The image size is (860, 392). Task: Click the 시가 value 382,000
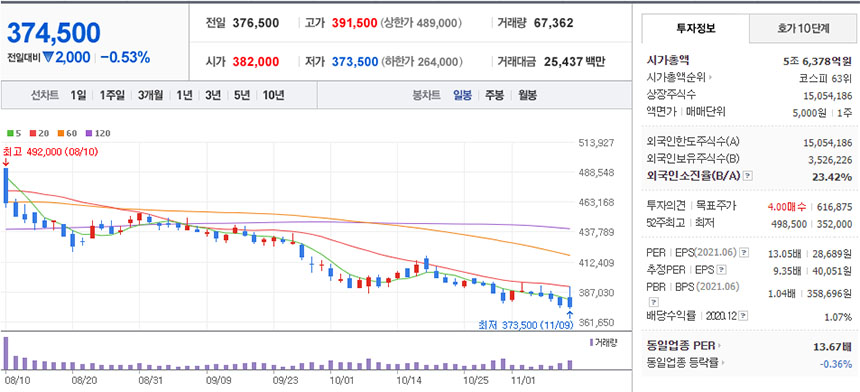(256, 62)
